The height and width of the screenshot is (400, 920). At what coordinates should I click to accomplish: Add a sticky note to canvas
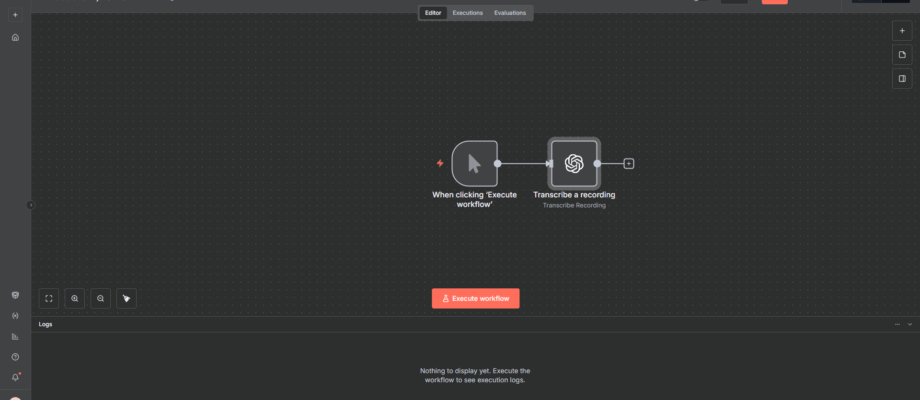(901, 54)
